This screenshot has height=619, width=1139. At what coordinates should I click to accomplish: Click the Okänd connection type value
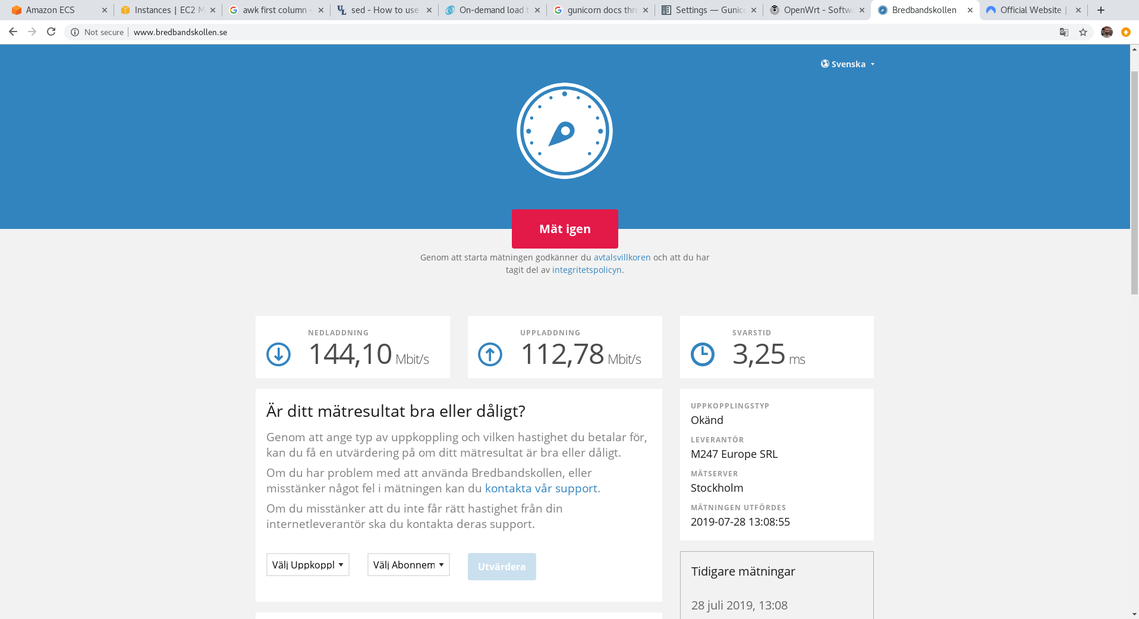(707, 420)
